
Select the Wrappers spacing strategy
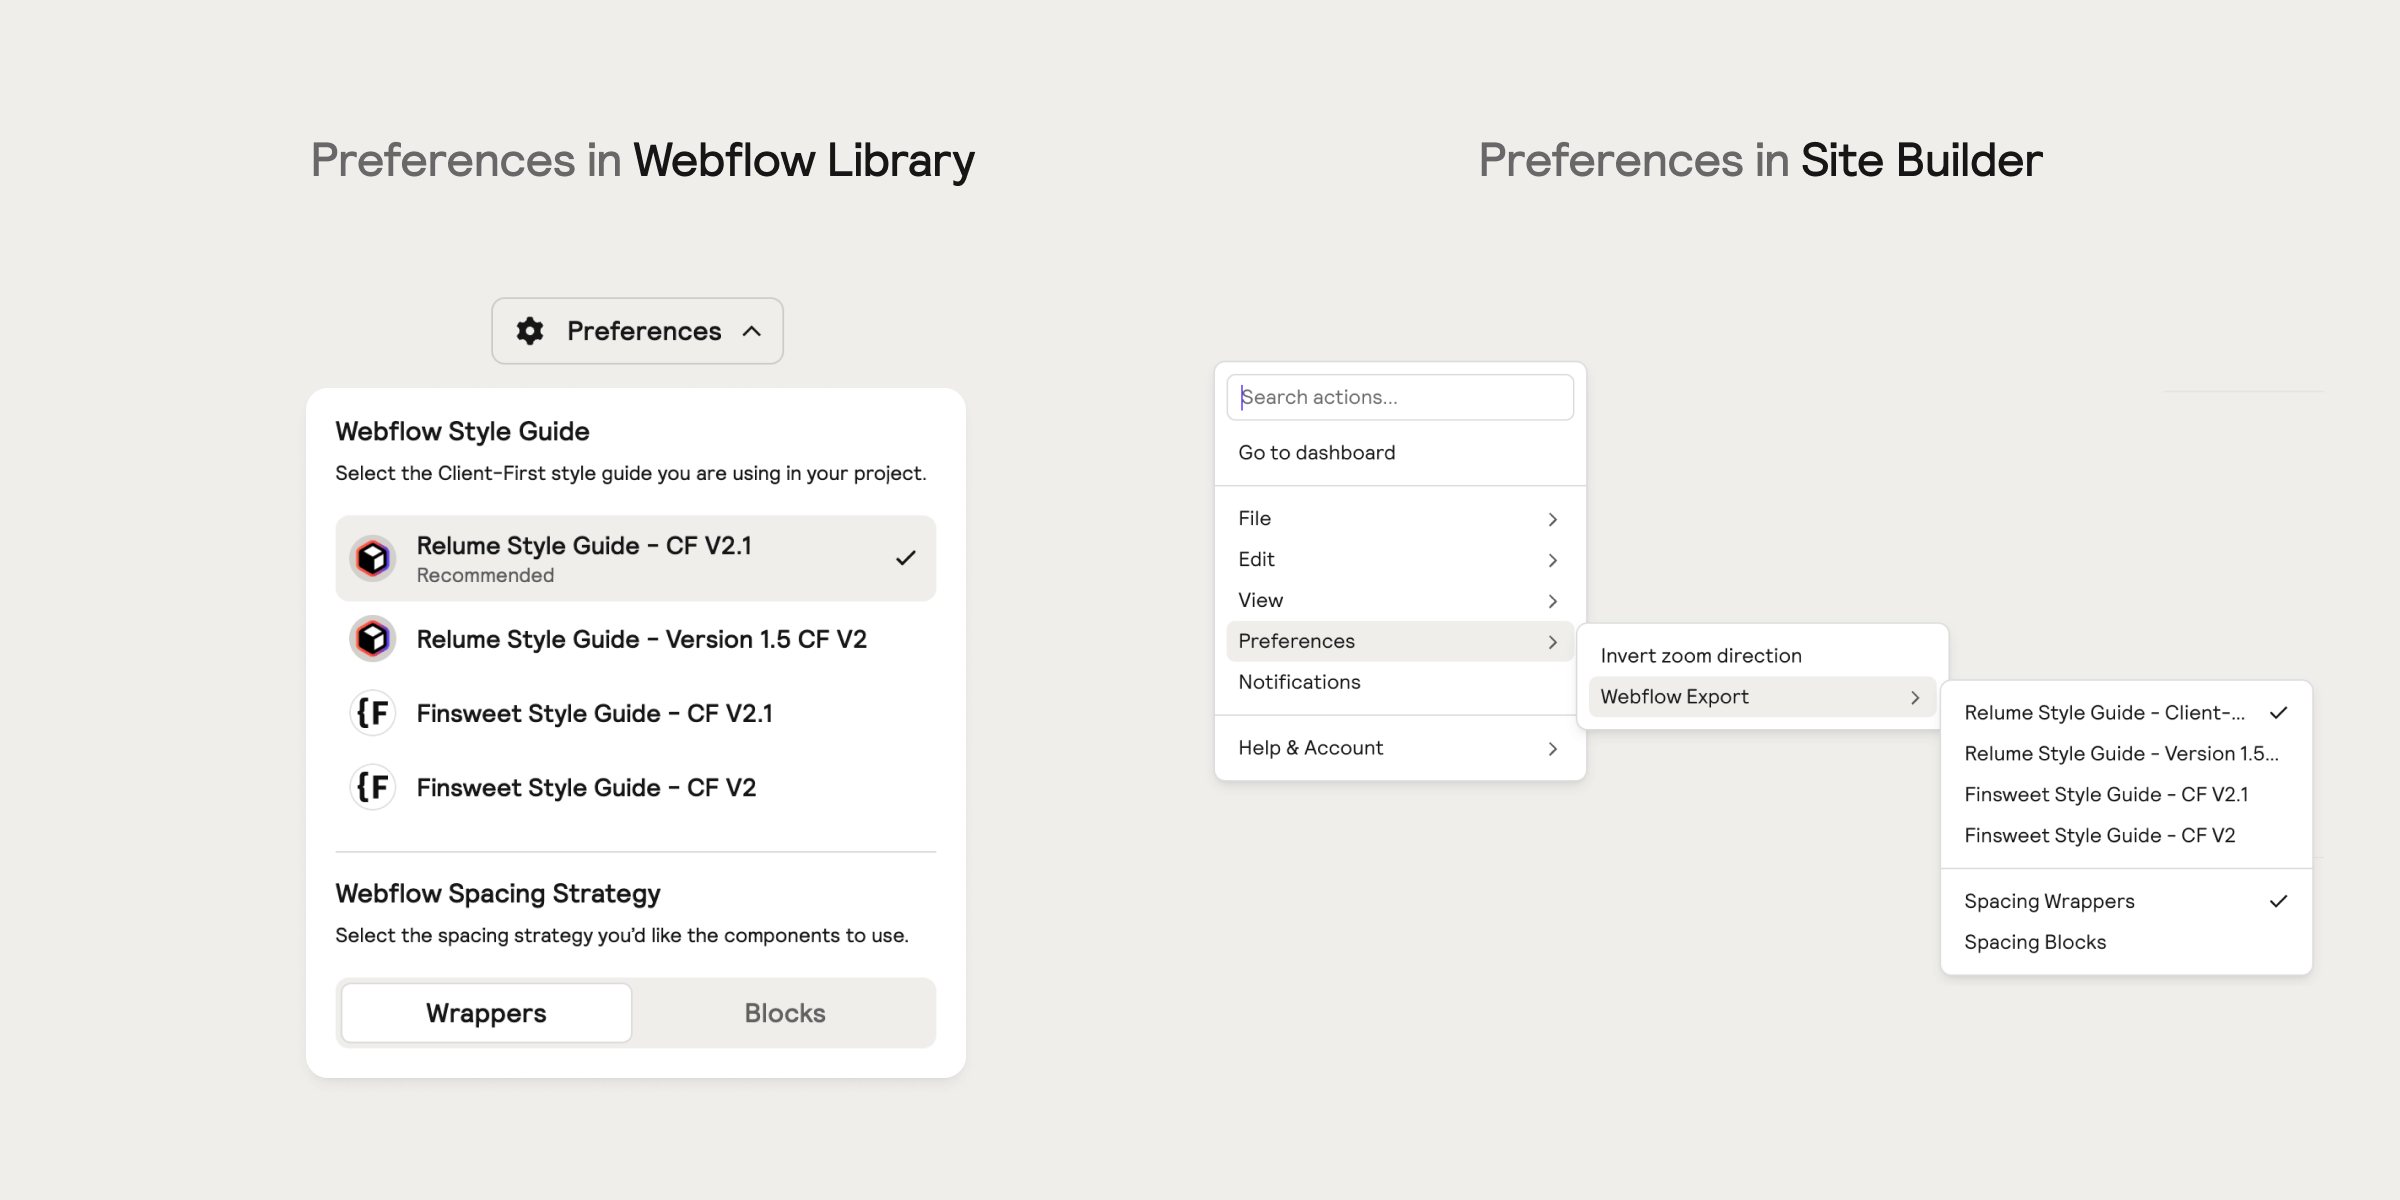click(x=486, y=1013)
